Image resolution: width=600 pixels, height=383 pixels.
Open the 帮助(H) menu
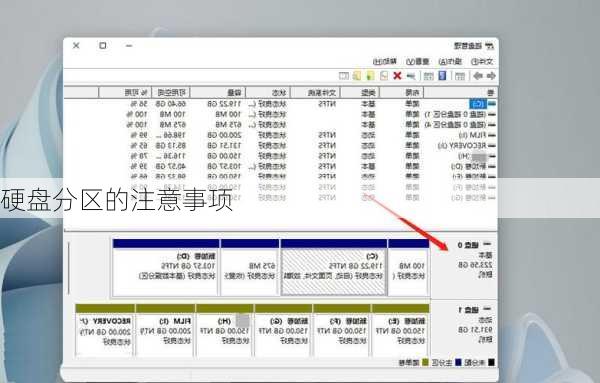tap(385, 61)
